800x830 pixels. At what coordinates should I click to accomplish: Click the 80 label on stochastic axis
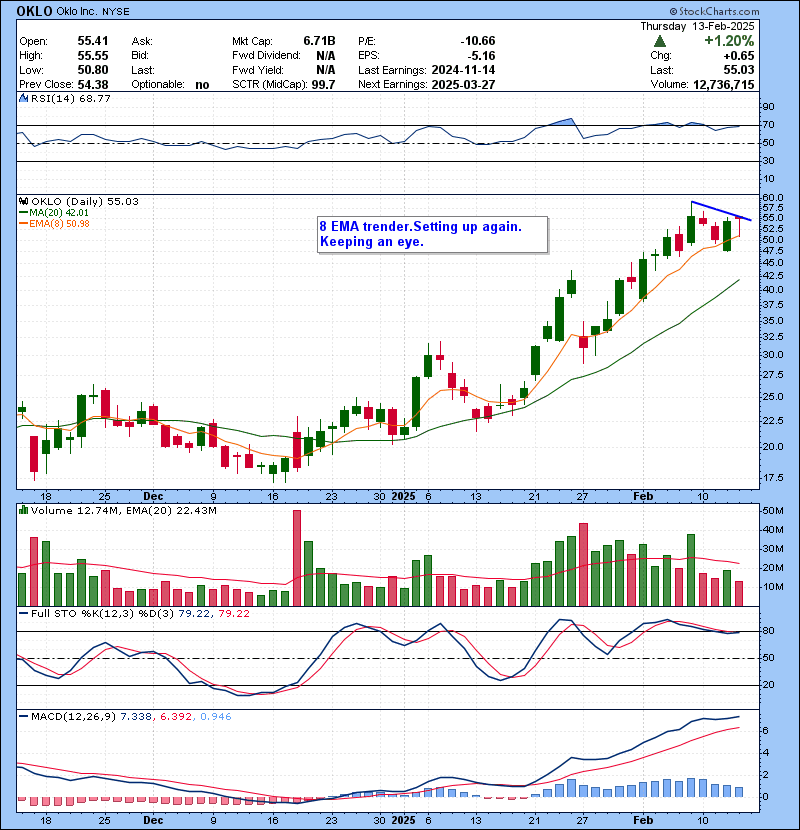point(768,631)
